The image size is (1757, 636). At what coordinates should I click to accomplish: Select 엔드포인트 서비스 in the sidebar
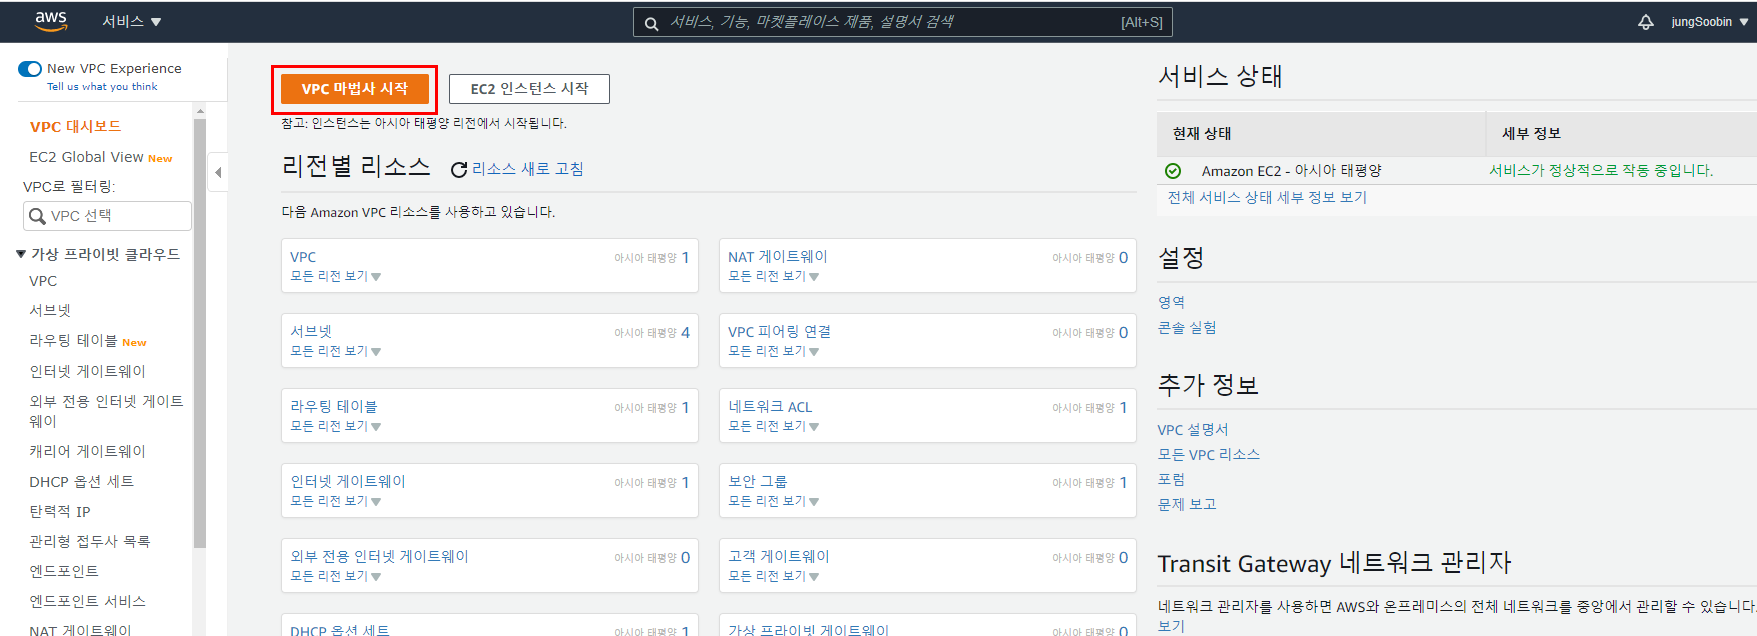coord(87,601)
